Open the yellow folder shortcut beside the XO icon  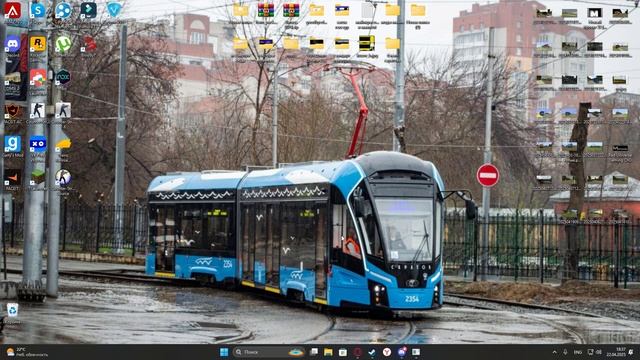tap(63, 144)
